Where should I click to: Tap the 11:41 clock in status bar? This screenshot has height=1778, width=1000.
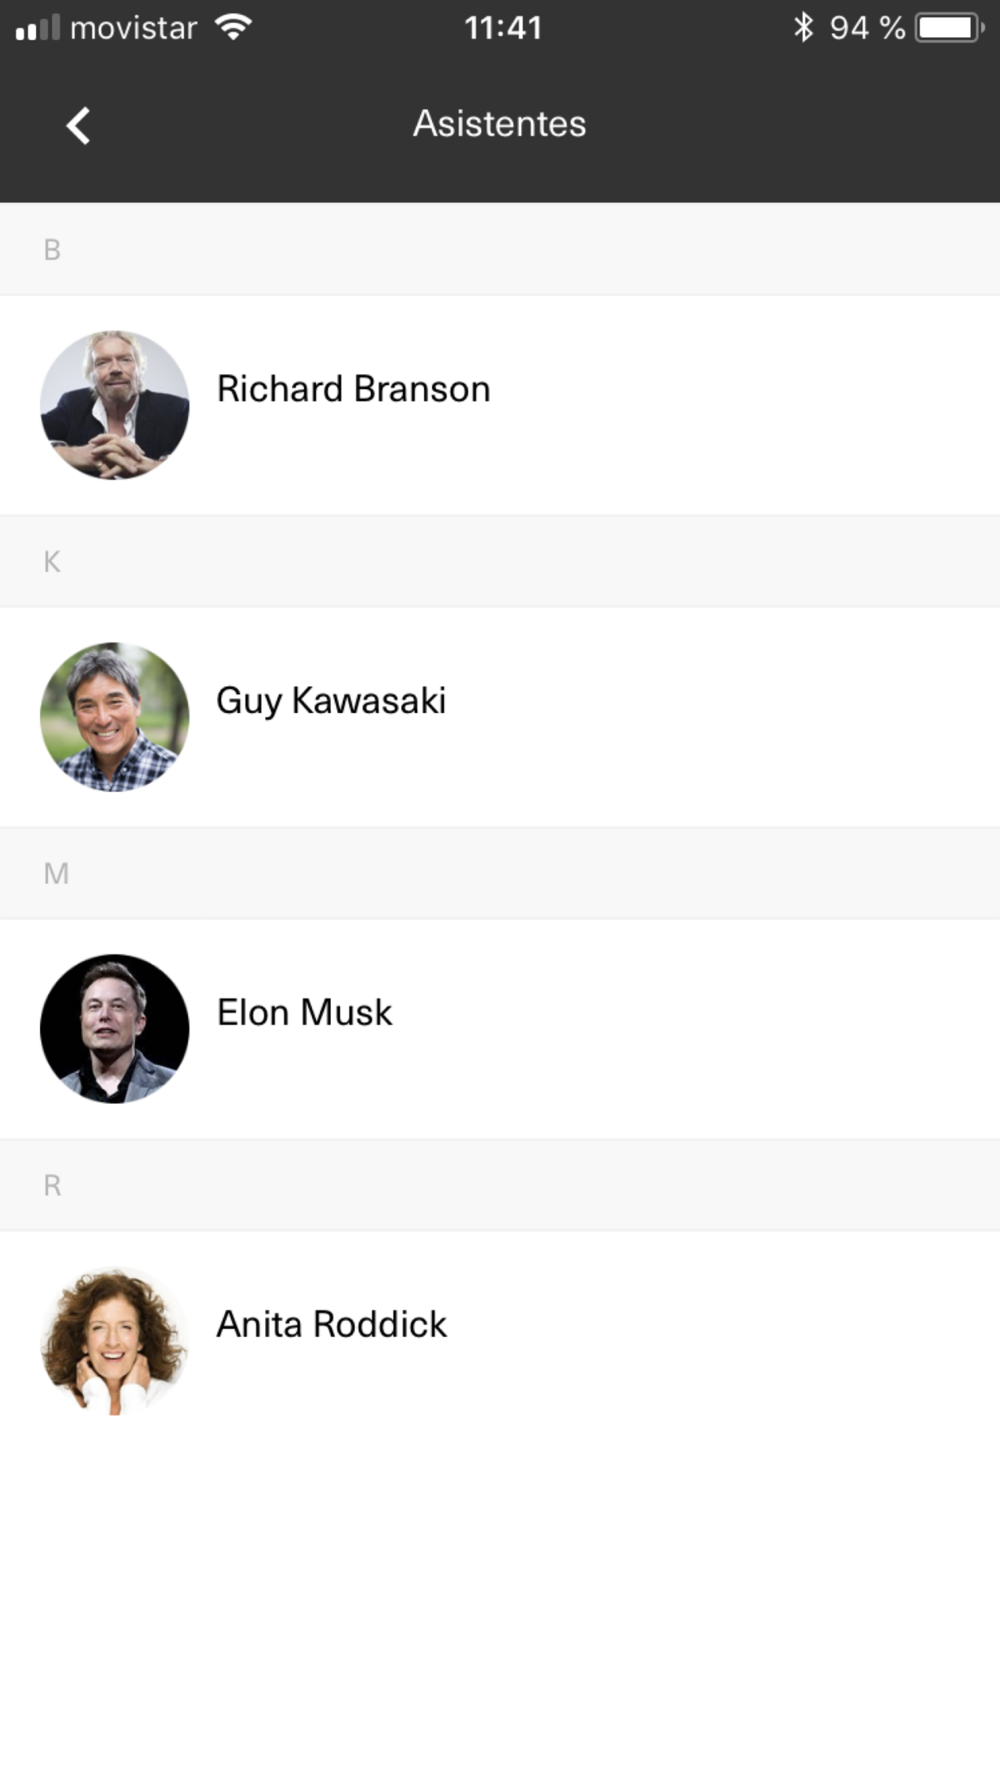point(503,28)
